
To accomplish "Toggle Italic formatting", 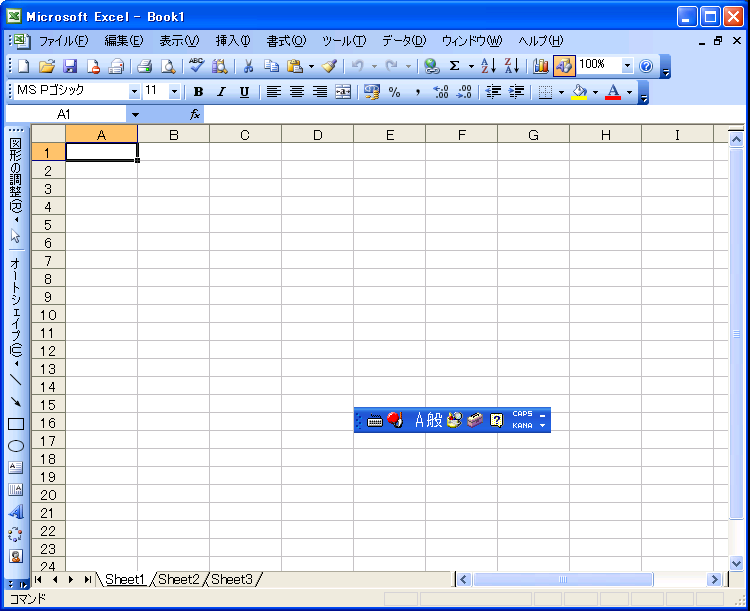I will pyautogui.click(x=221, y=92).
